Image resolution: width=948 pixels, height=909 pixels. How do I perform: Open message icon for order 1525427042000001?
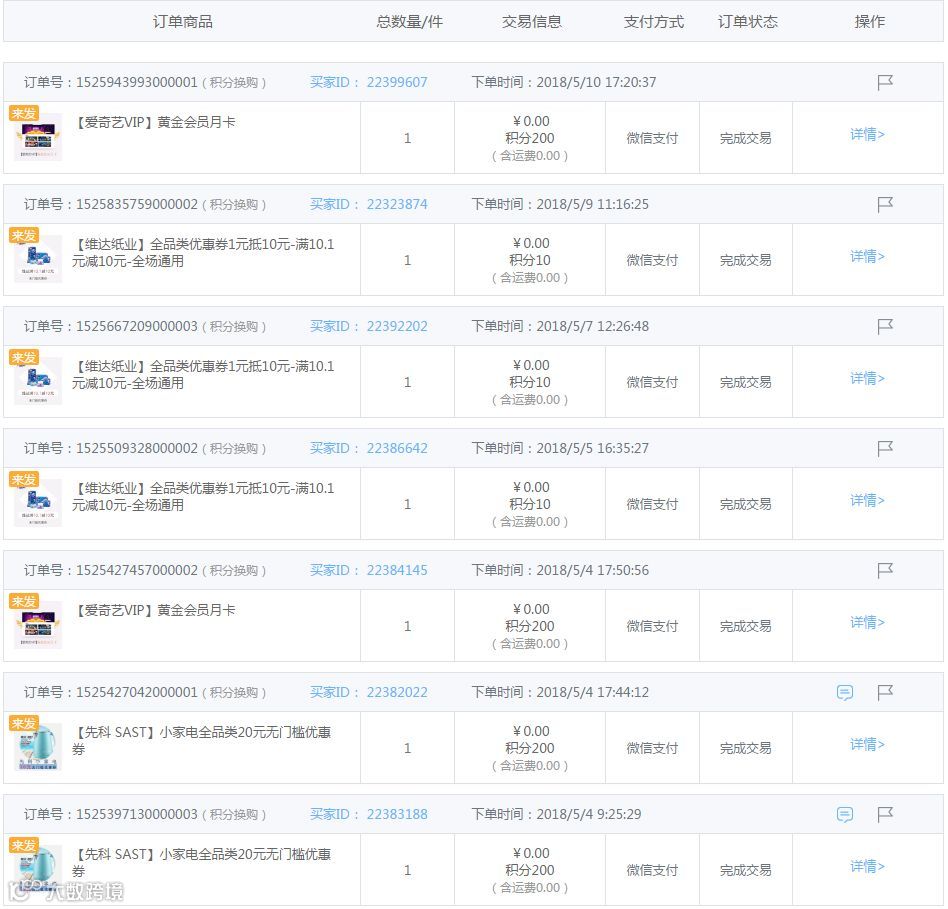[x=845, y=692]
